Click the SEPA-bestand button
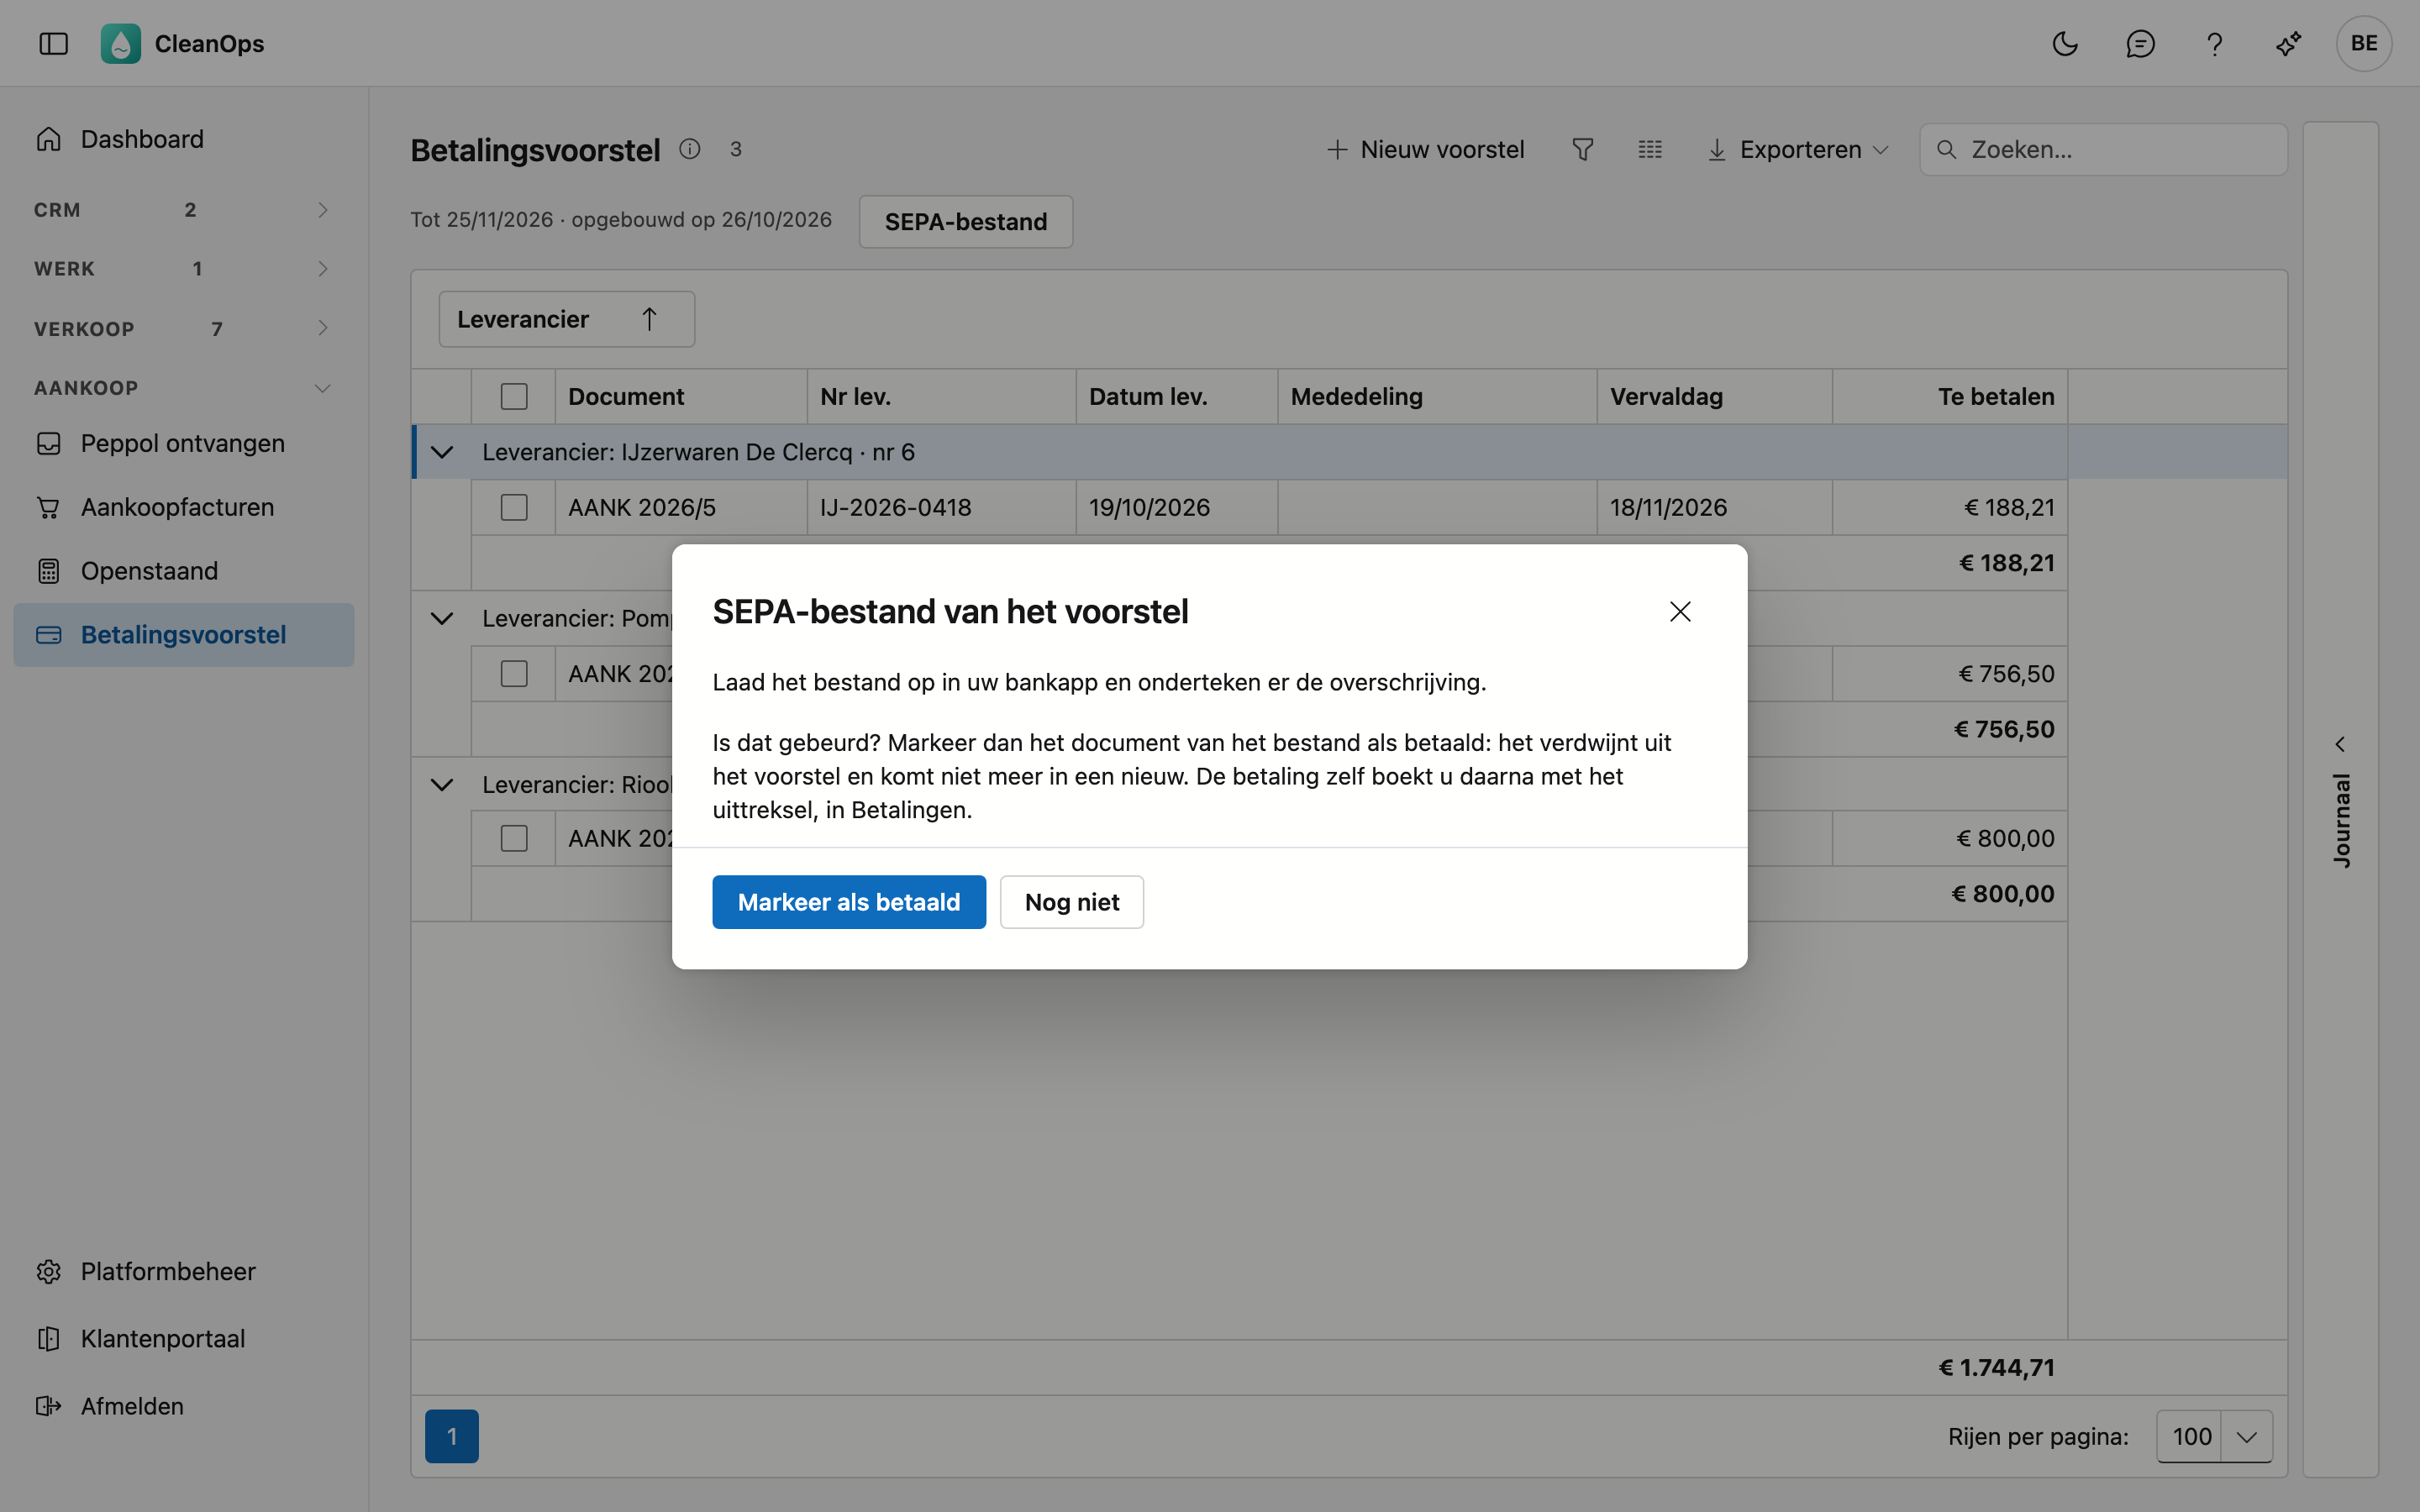This screenshot has height=1512, width=2420. [966, 221]
